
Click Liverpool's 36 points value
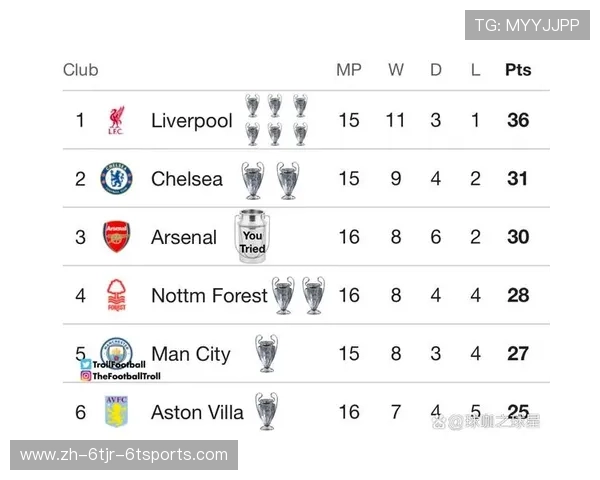pos(518,121)
